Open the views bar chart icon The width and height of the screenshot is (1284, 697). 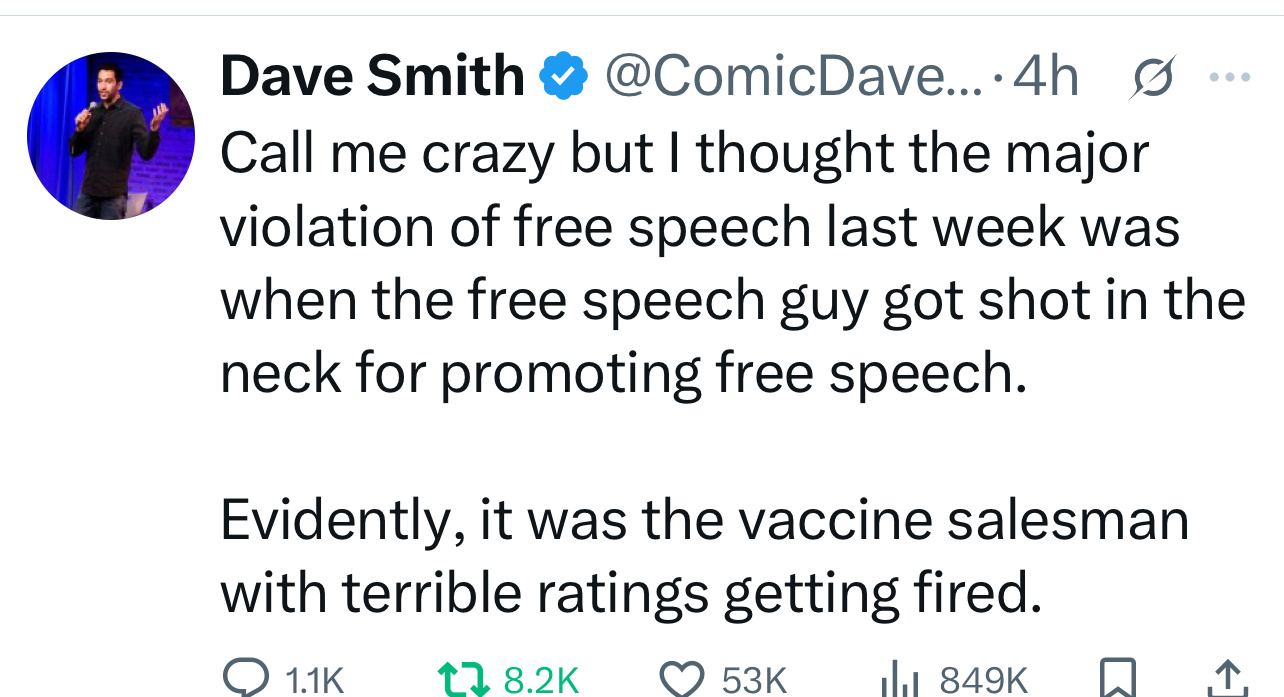(899, 681)
